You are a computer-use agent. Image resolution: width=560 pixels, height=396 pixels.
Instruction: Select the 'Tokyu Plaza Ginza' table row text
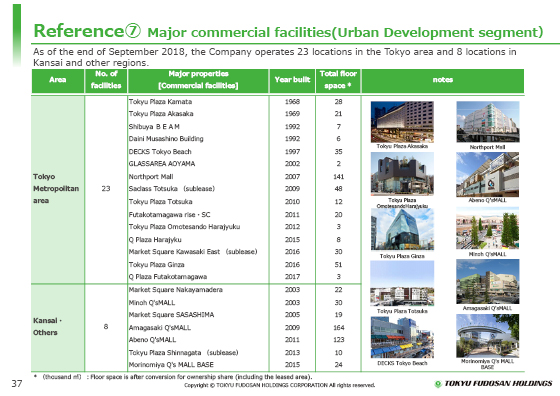(157, 265)
